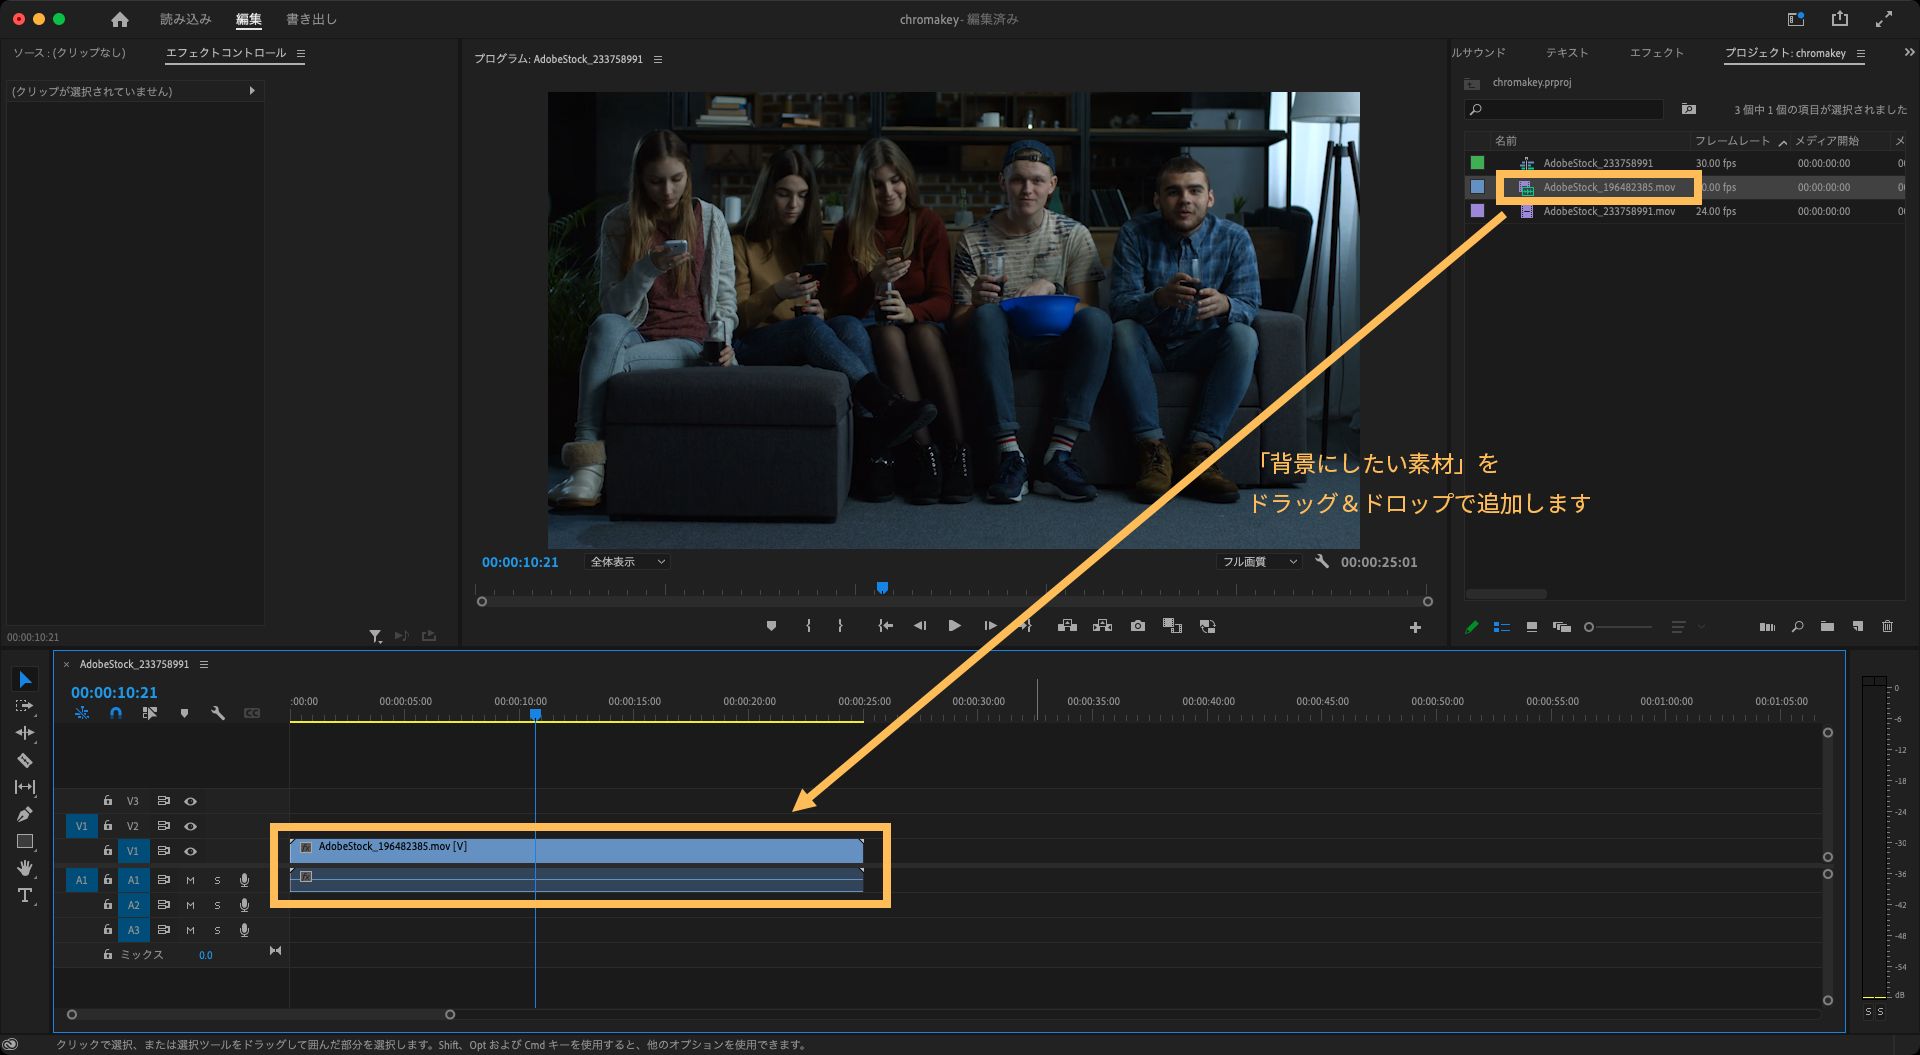Mute the A1 audio track
Viewport: 1920px width, 1055px height.
(x=190, y=881)
